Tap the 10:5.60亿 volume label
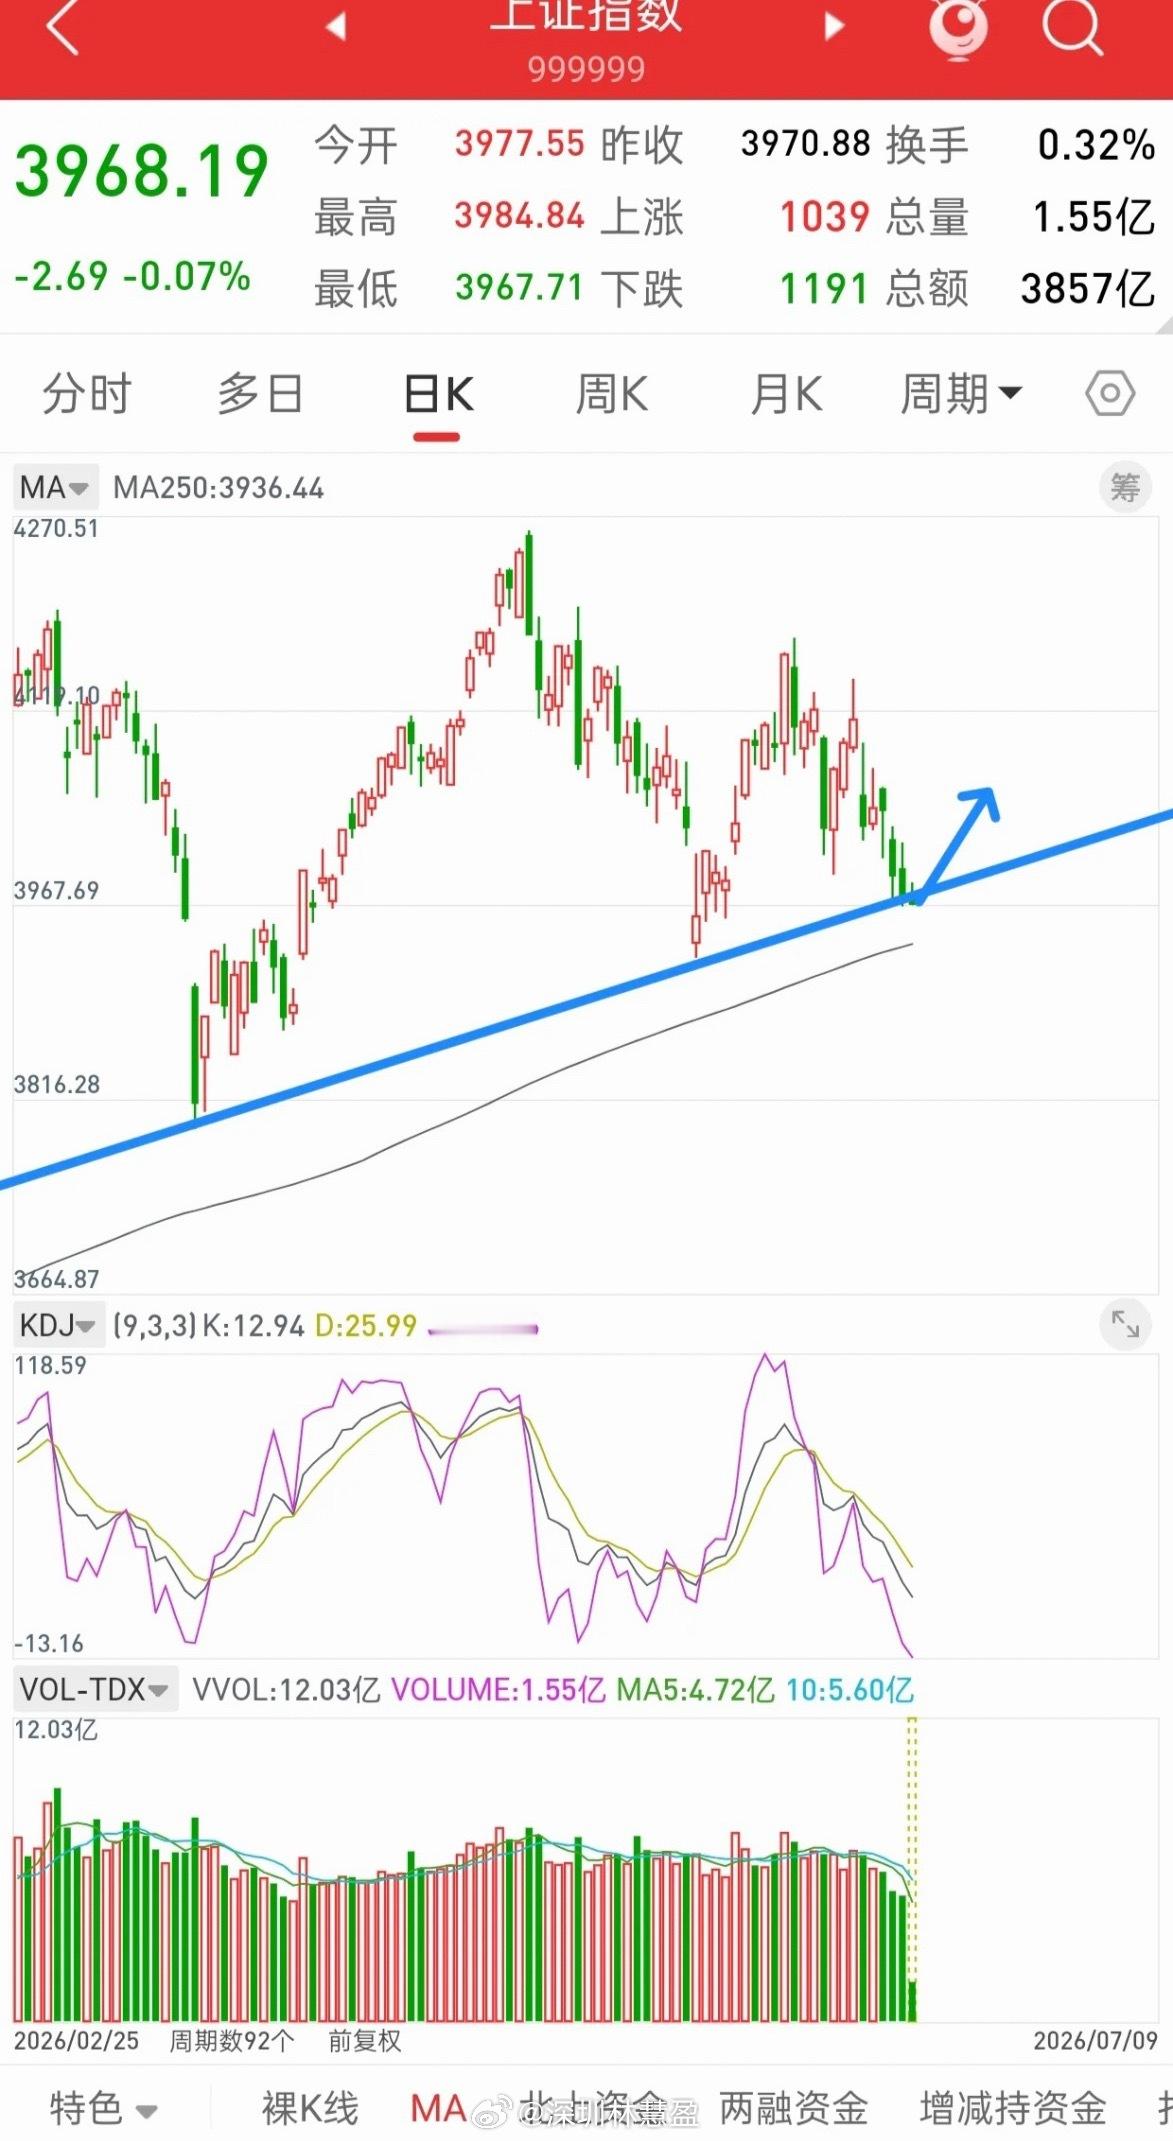The image size is (1173, 2141). 850,1690
